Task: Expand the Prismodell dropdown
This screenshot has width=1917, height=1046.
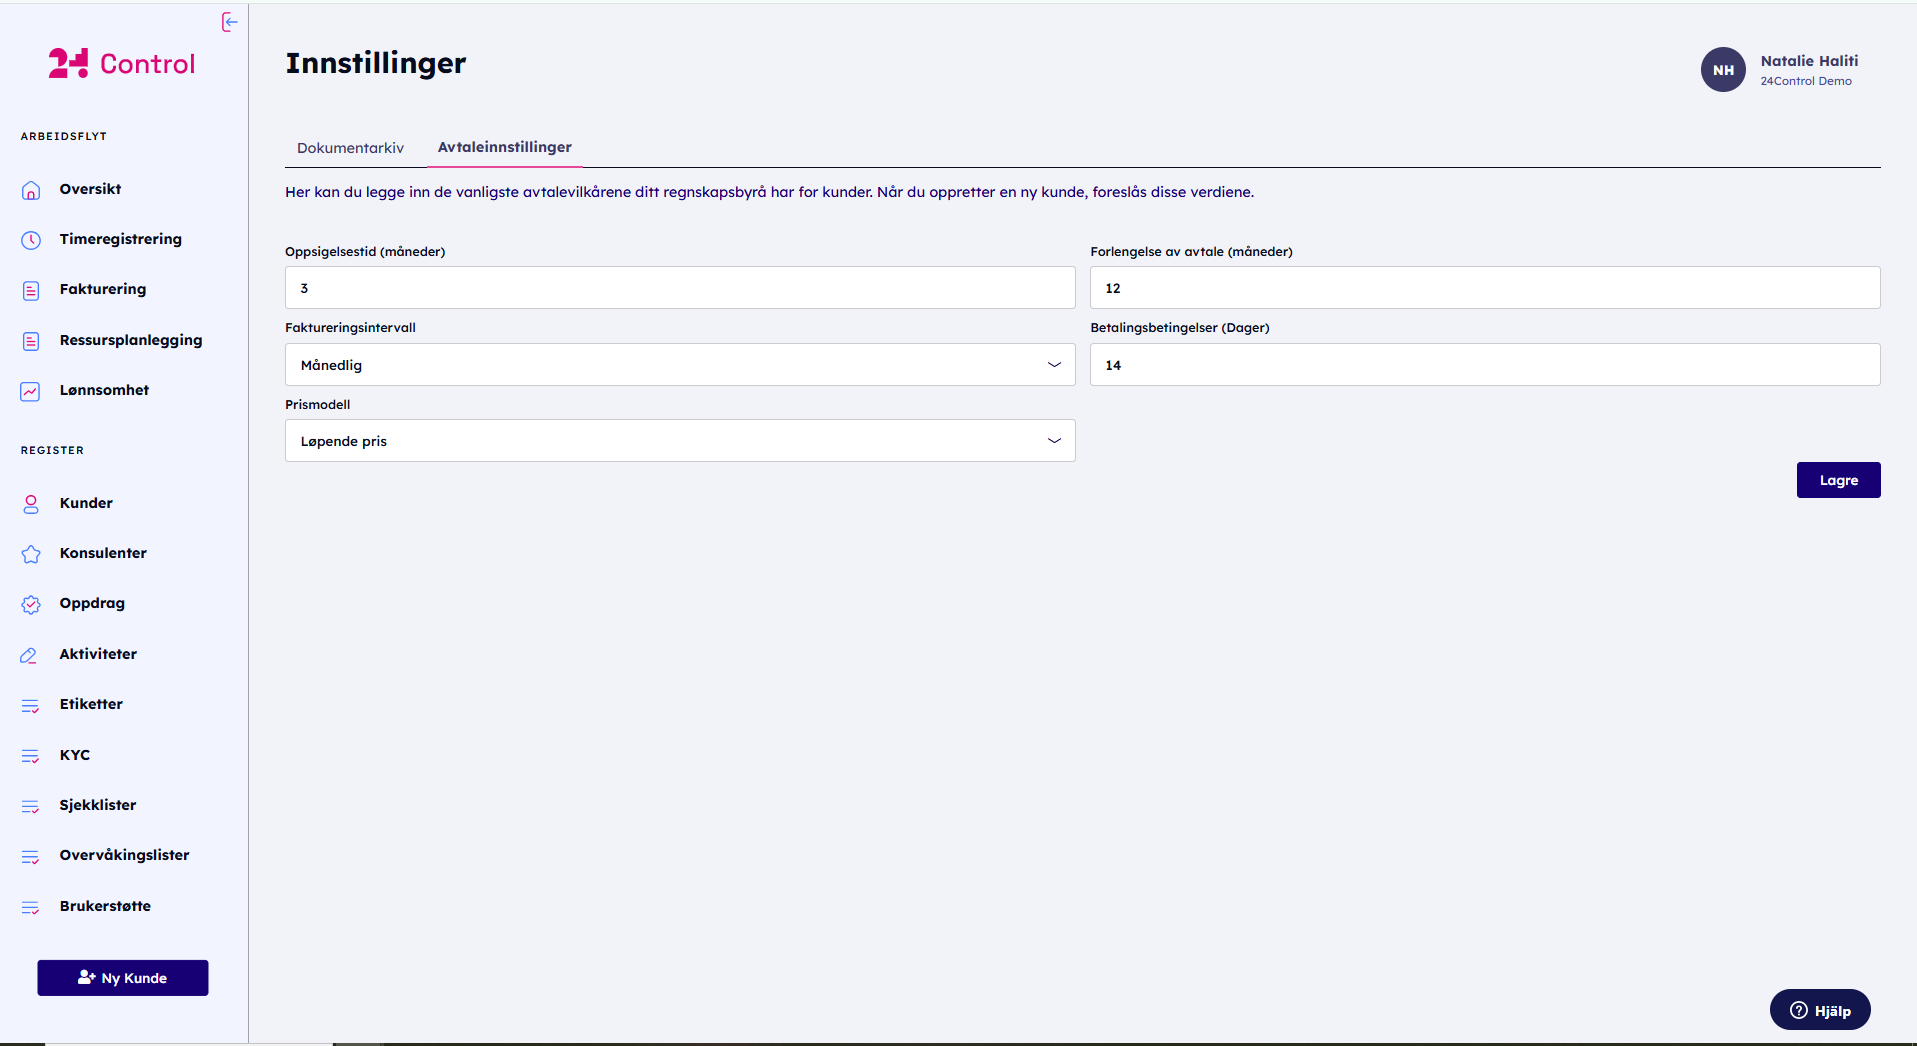Action: 680,441
